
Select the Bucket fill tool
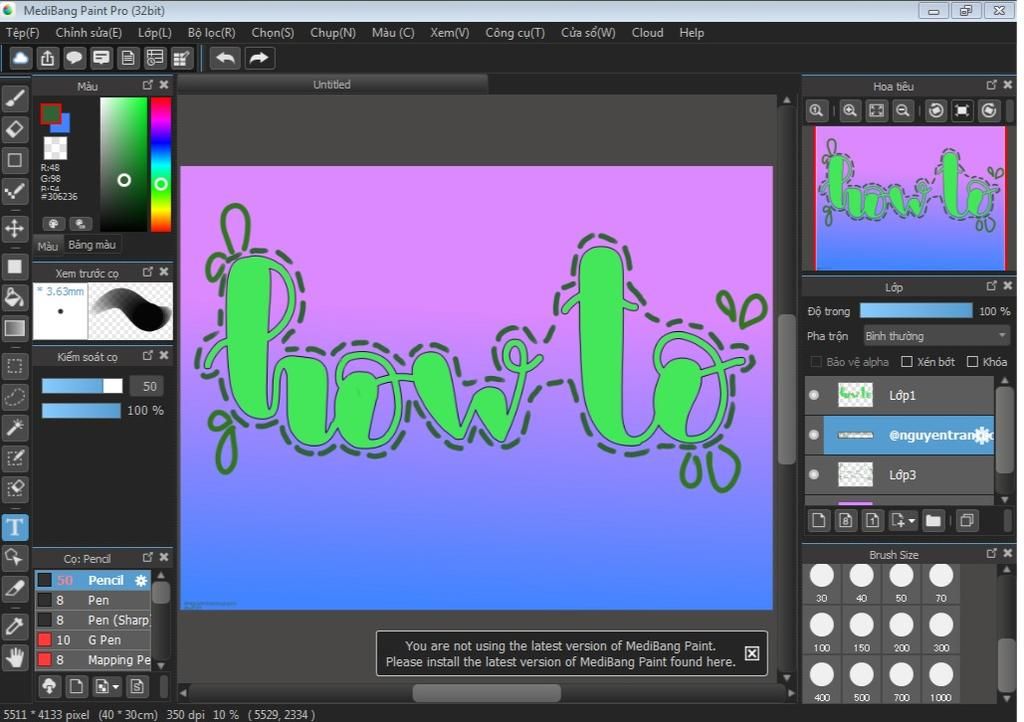click(15, 298)
